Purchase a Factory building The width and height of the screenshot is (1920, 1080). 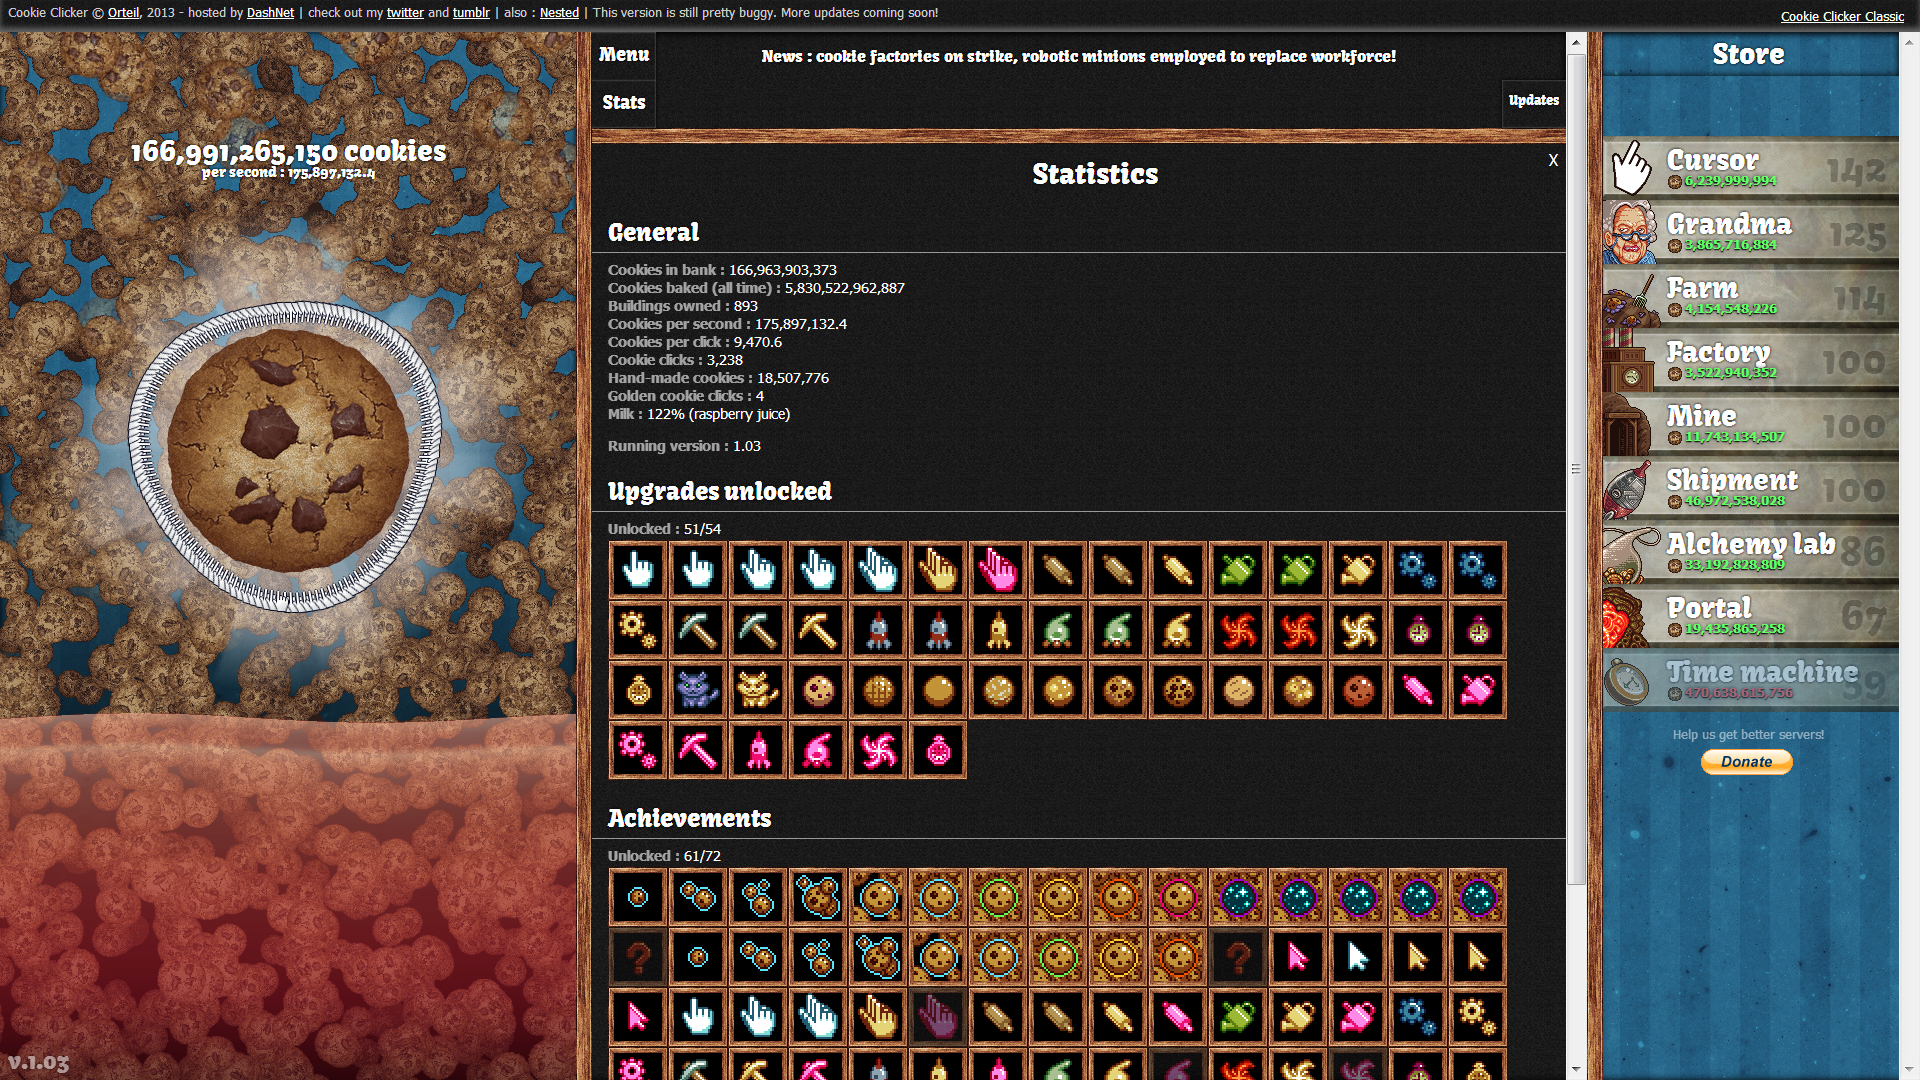coord(1750,360)
